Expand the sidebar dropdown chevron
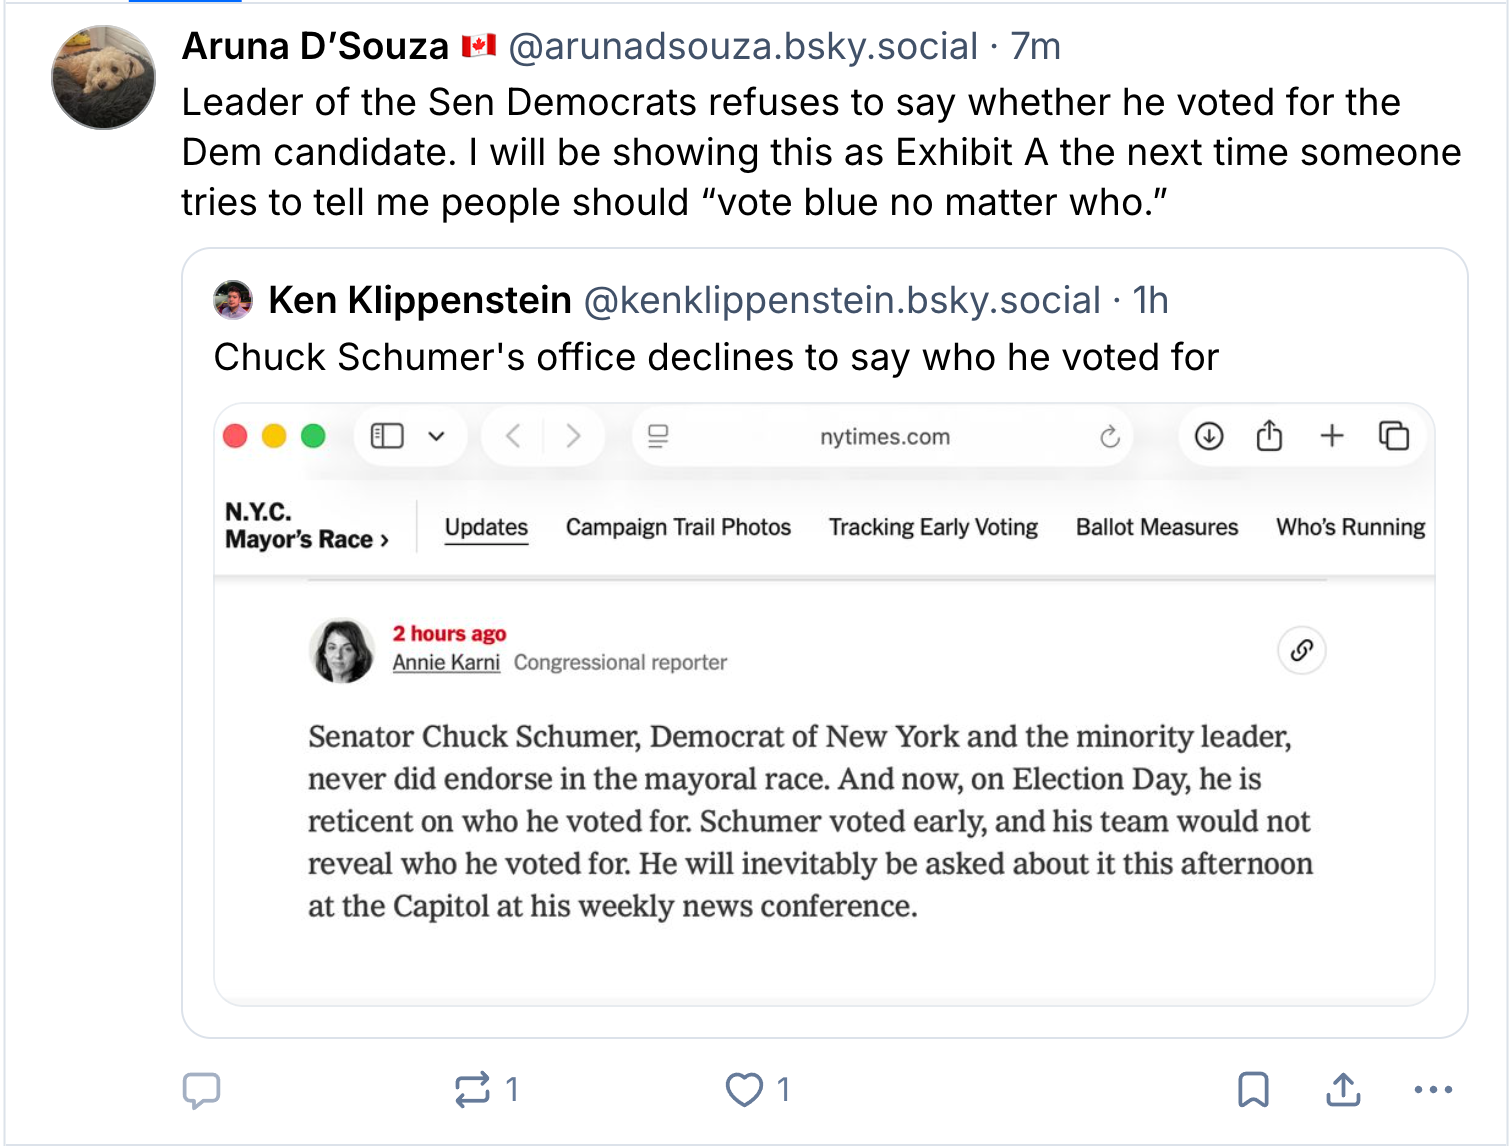Viewport: 1510px width, 1146px height. coord(436,436)
